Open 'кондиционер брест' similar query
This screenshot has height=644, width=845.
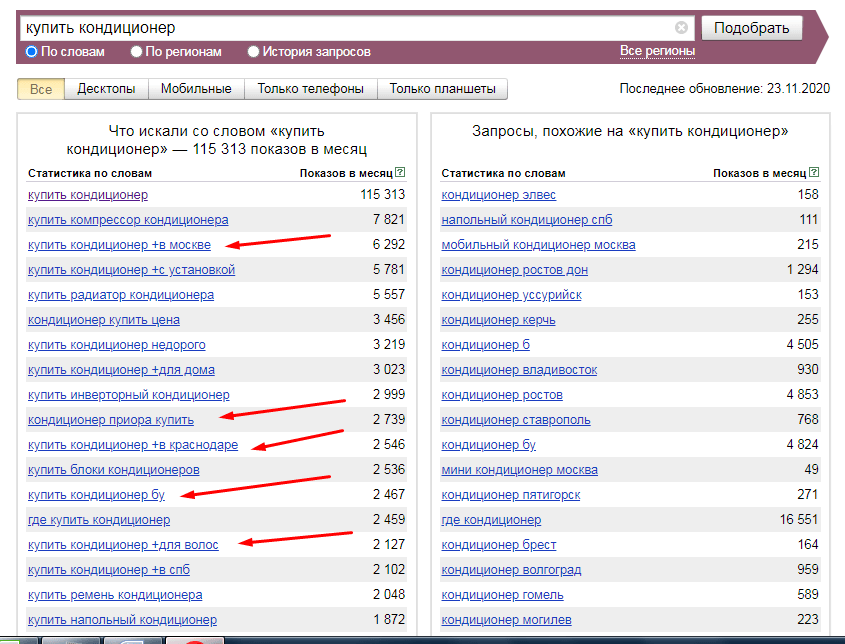(499, 545)
